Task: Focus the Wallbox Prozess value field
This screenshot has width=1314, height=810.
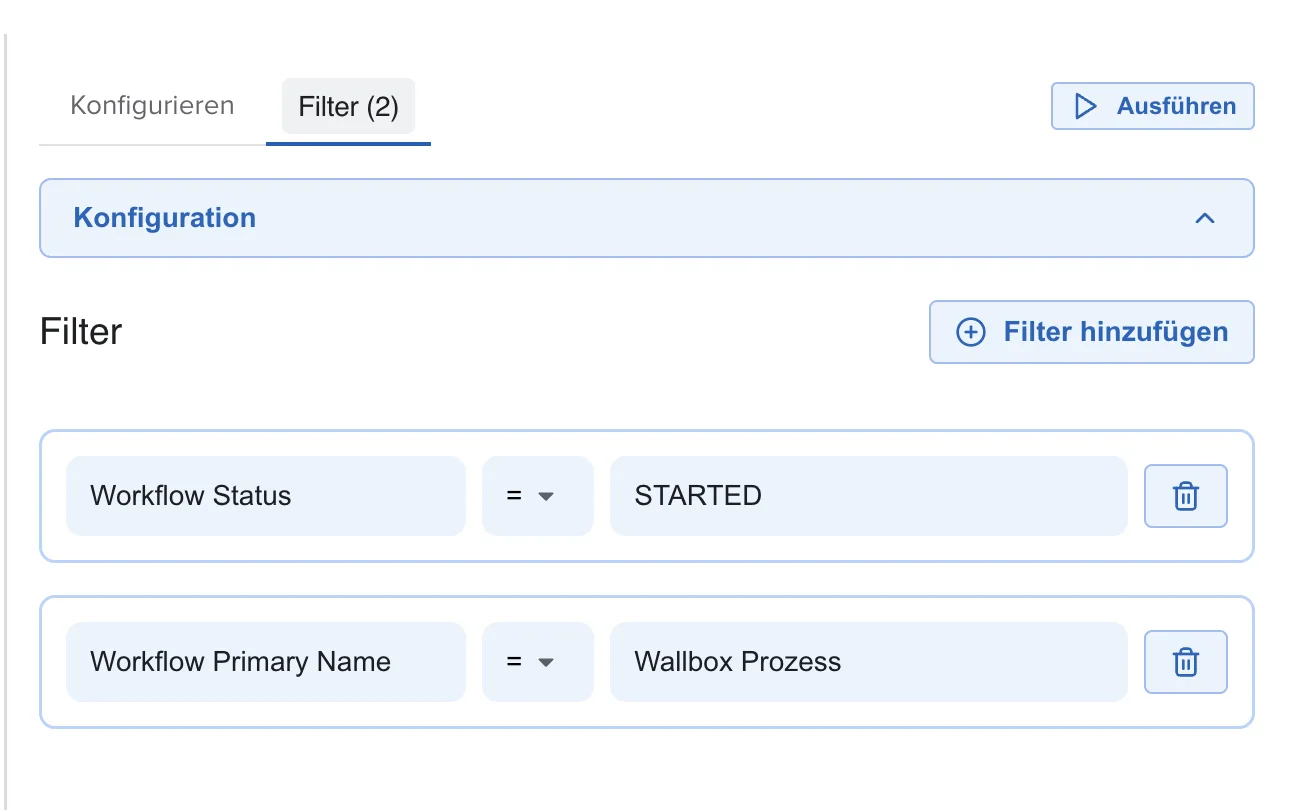Action: (869, 662)
